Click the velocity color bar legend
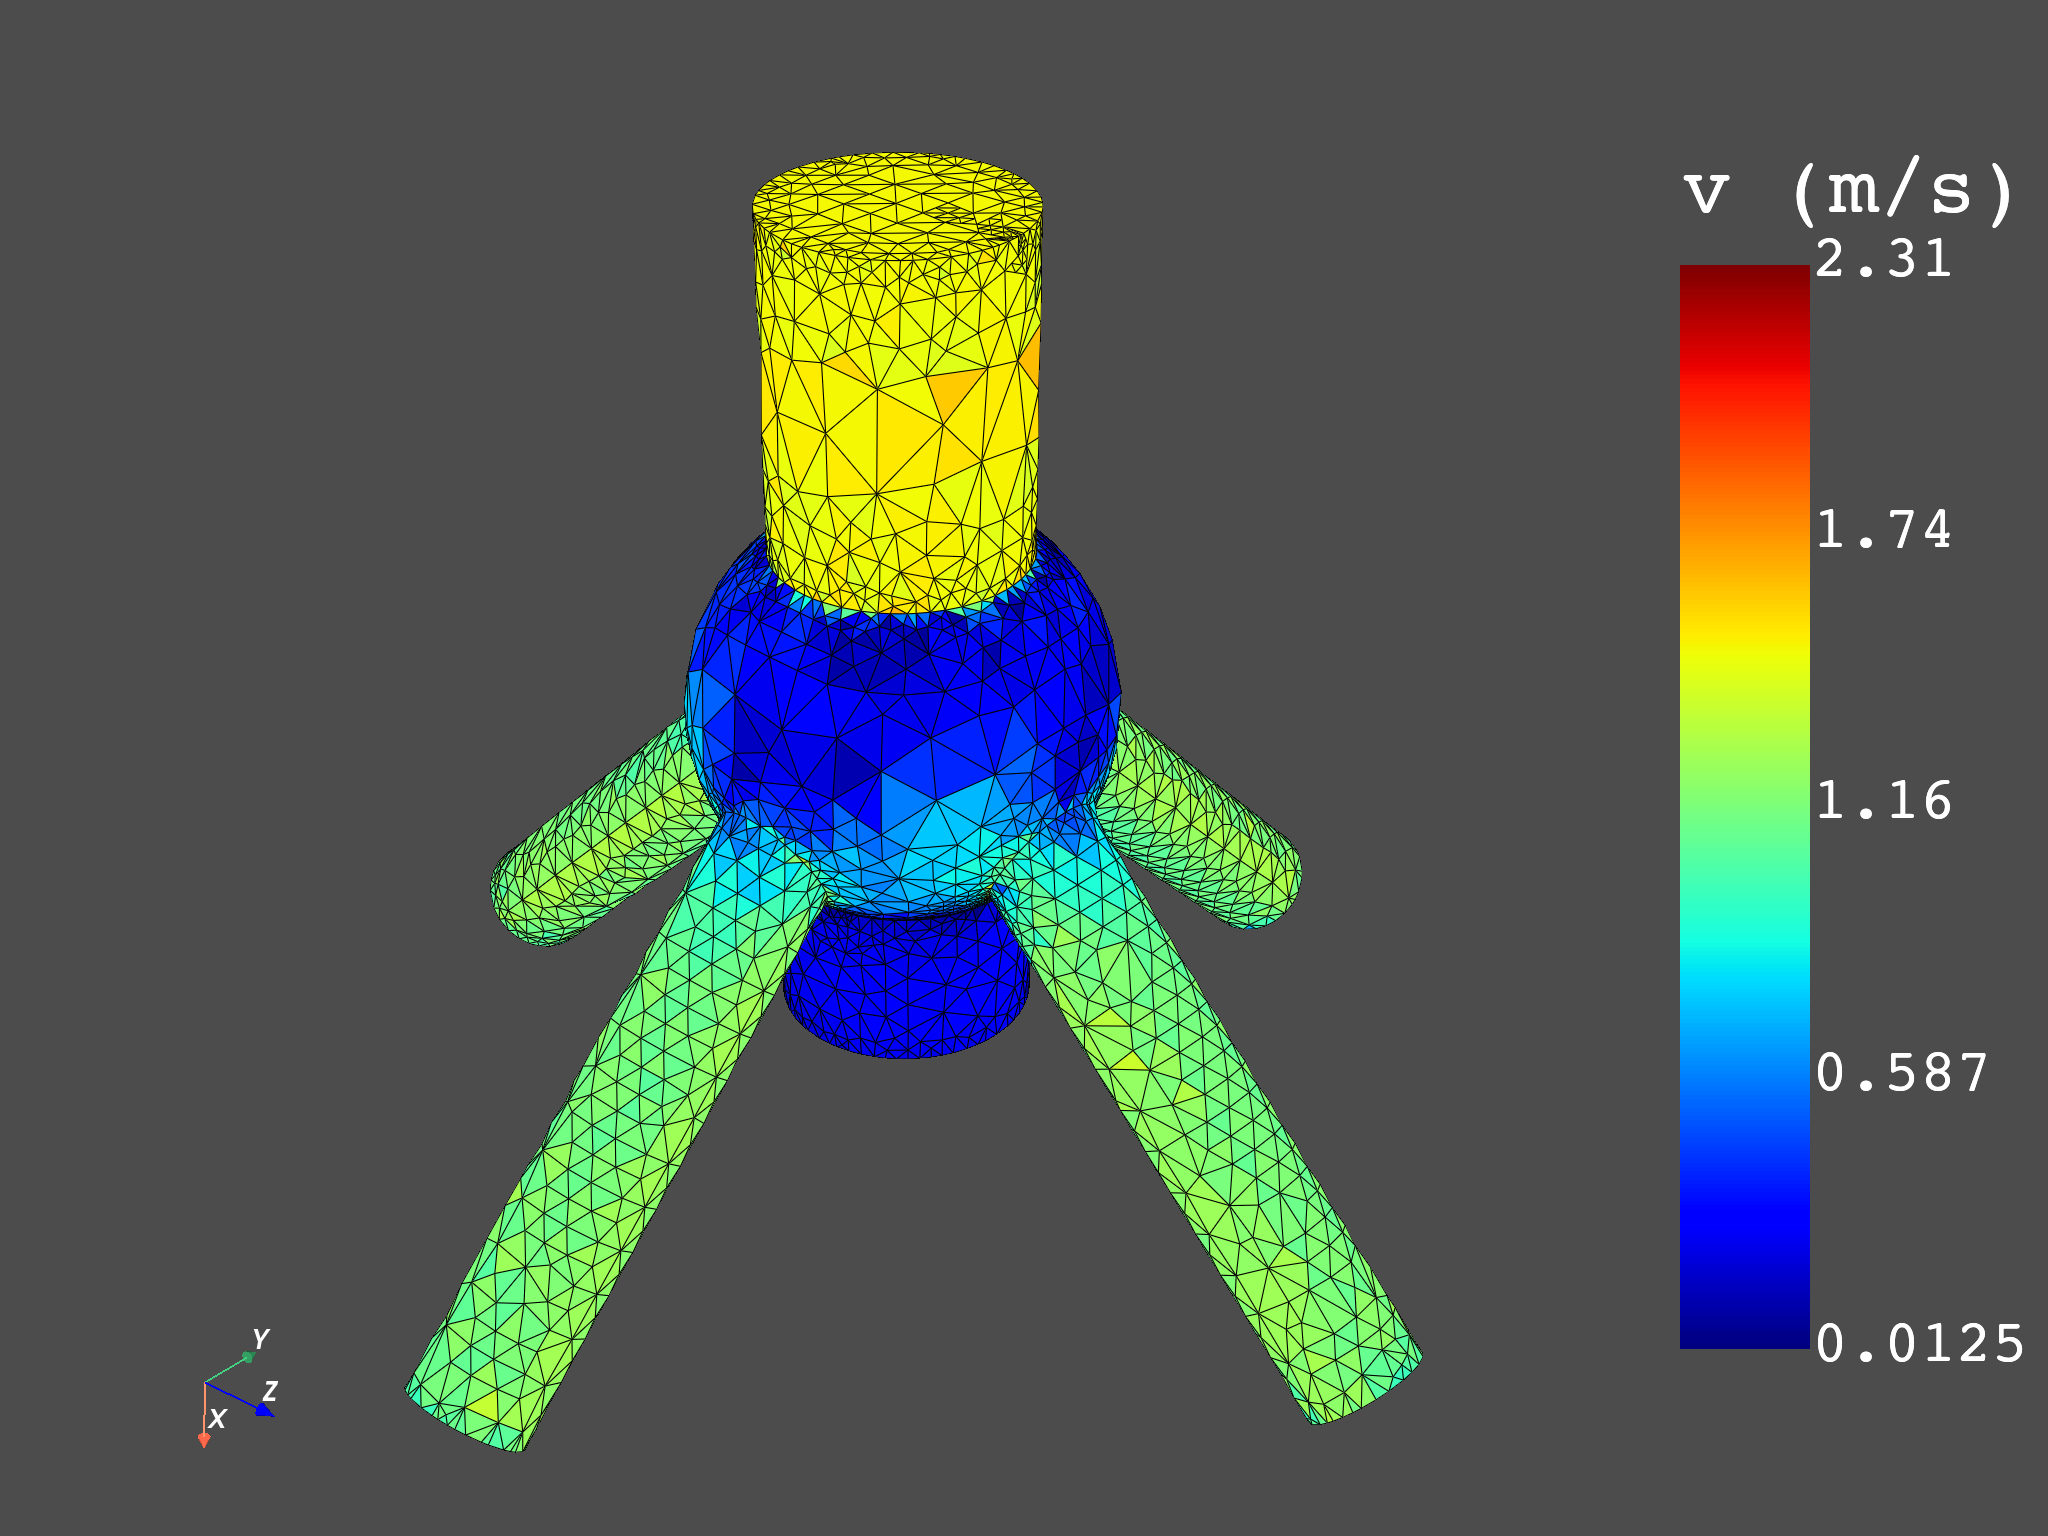 pyautogui.click(x=1744, y=806)
